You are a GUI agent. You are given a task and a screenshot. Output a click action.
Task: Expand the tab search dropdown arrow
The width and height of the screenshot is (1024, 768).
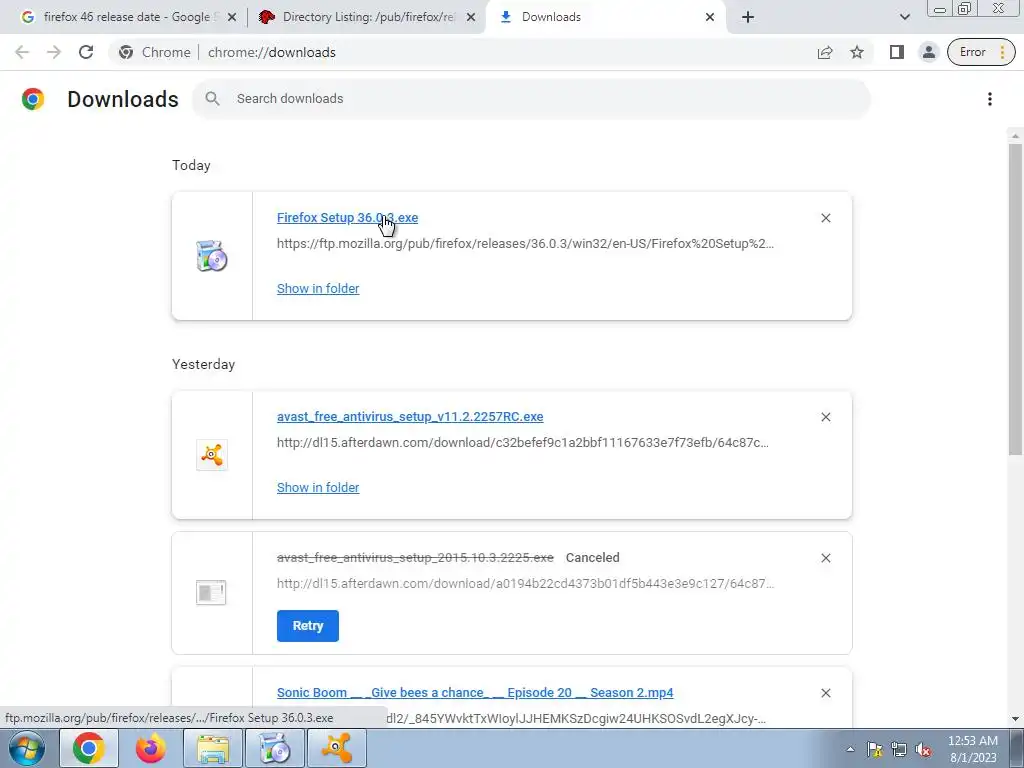click(x=904, y=17)
